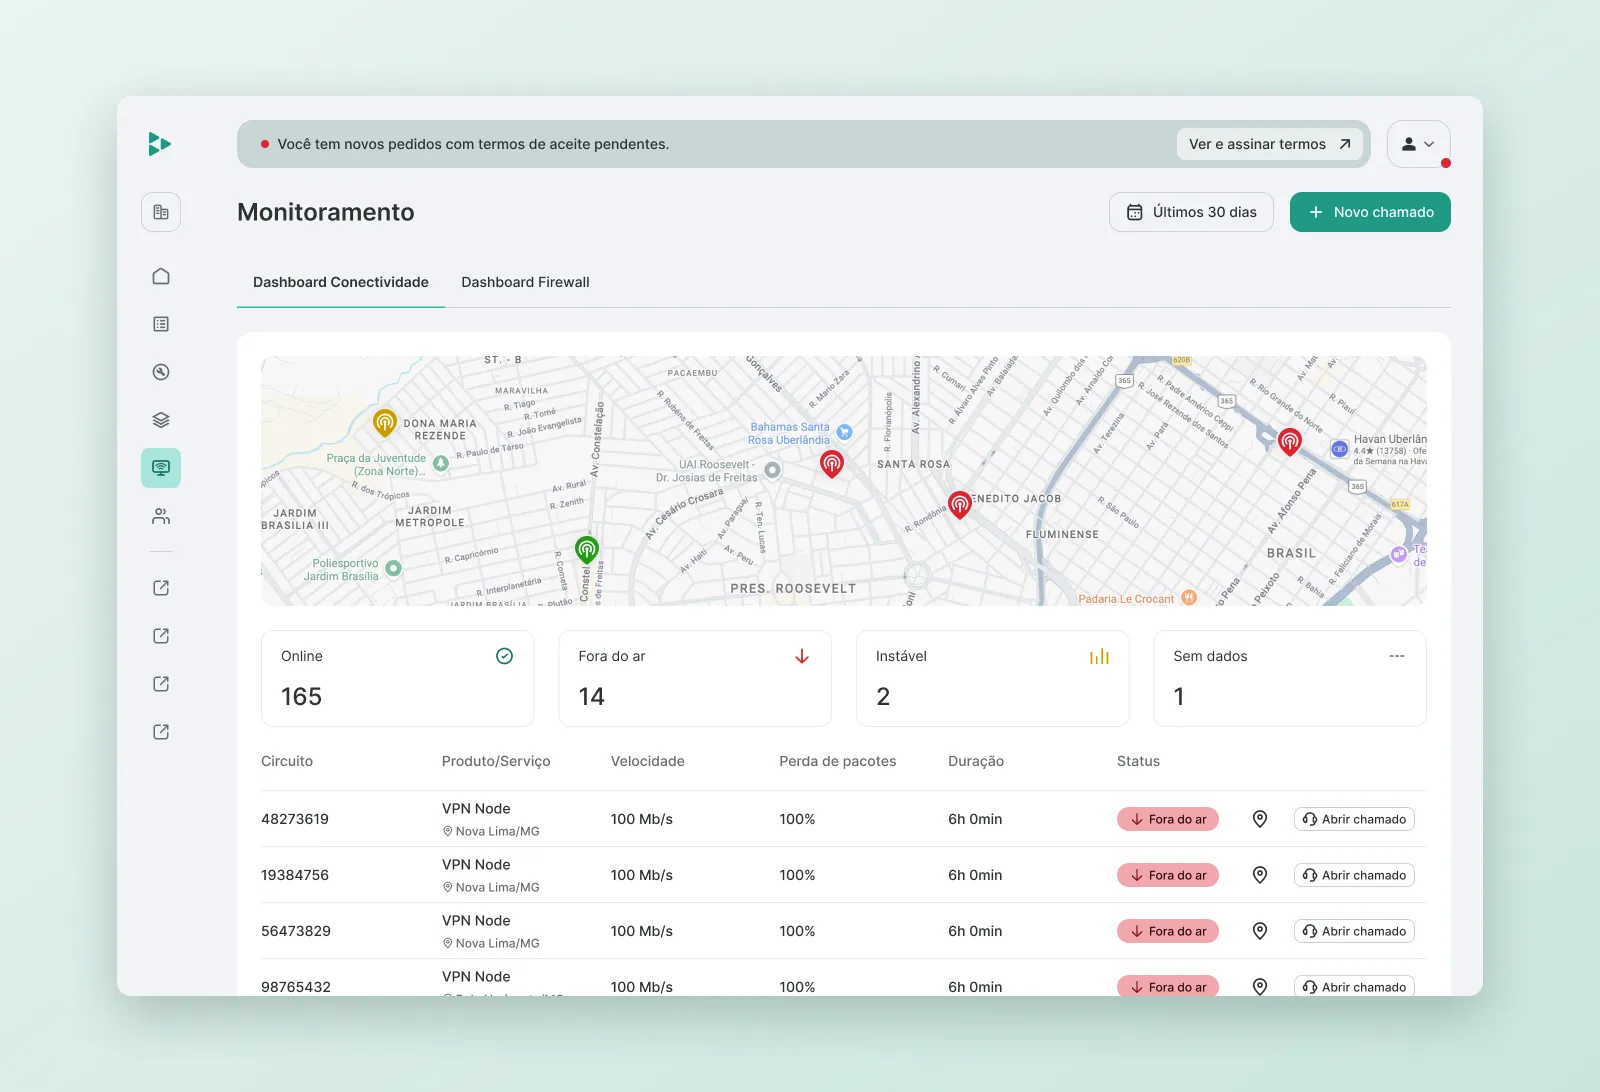This screenshot has height=1092, width=1600.
Task: Click the second external link icon in sidebar
Action: (x=161, y=636)
